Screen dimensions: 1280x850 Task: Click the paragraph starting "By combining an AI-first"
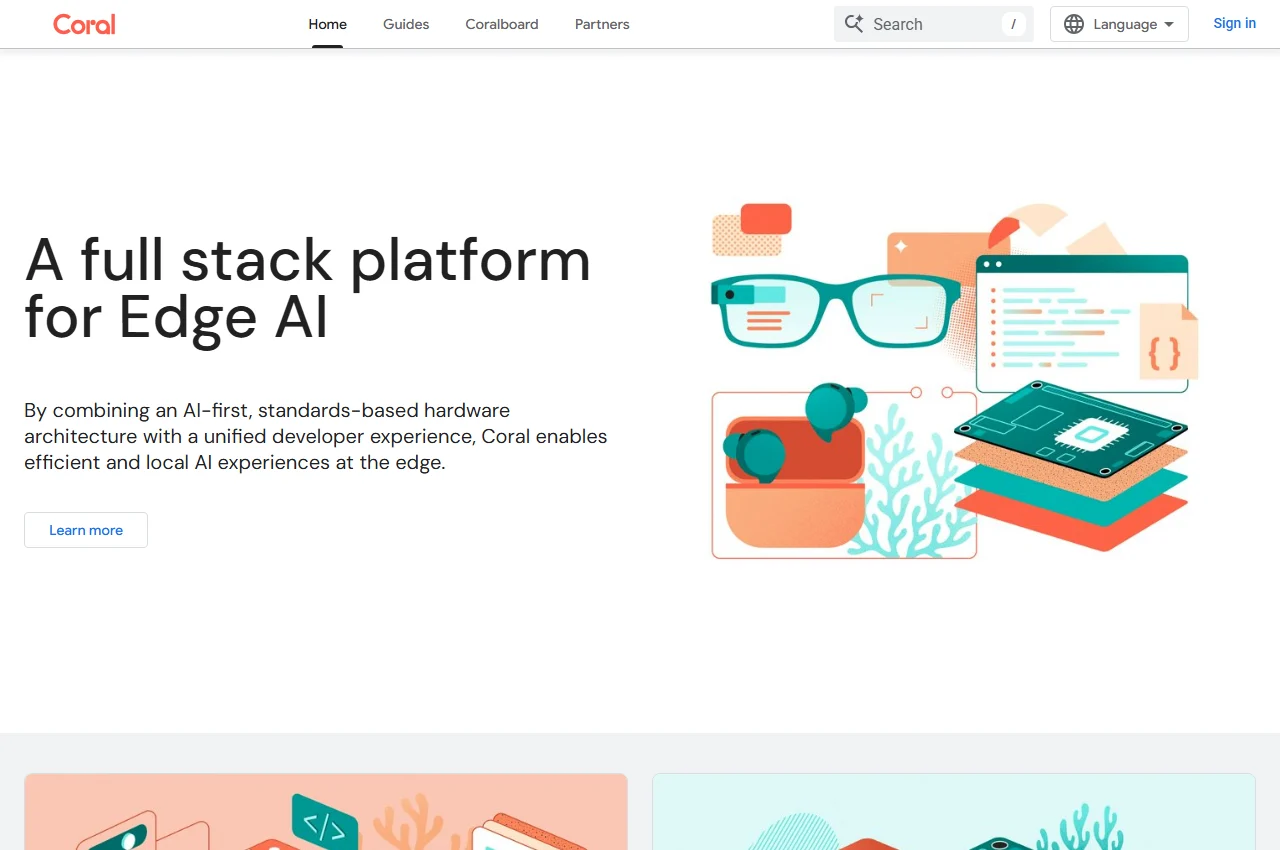(316, 436)
